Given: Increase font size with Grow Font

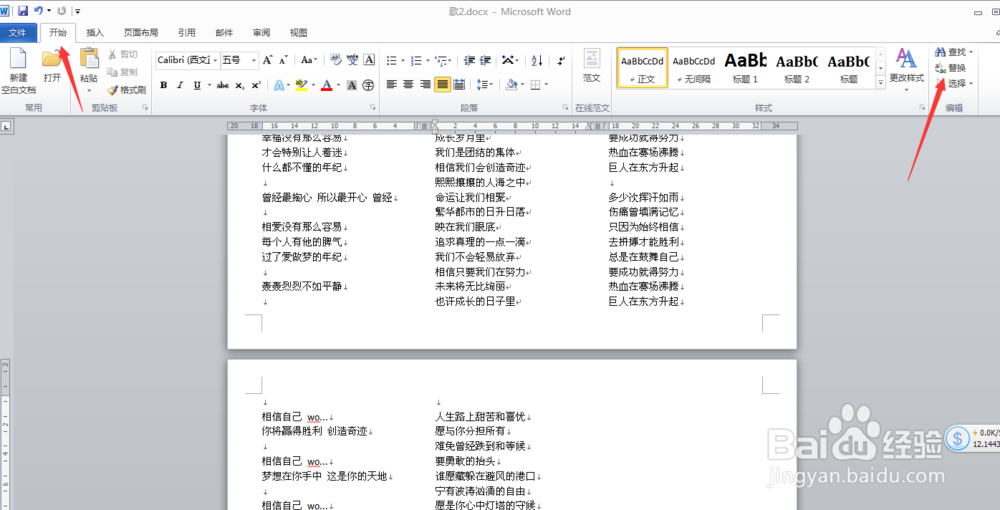Looking at the screenshot, I should pos(268,60).
